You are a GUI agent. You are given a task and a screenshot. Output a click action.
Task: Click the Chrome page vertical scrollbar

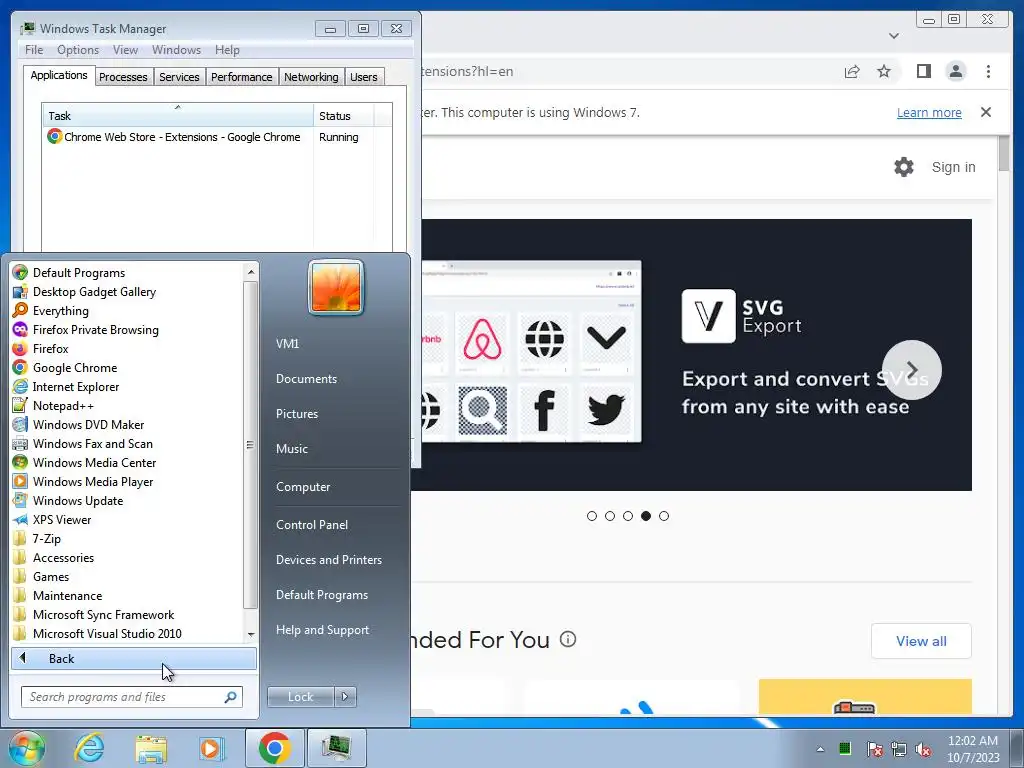click(x=1004, y=153)
